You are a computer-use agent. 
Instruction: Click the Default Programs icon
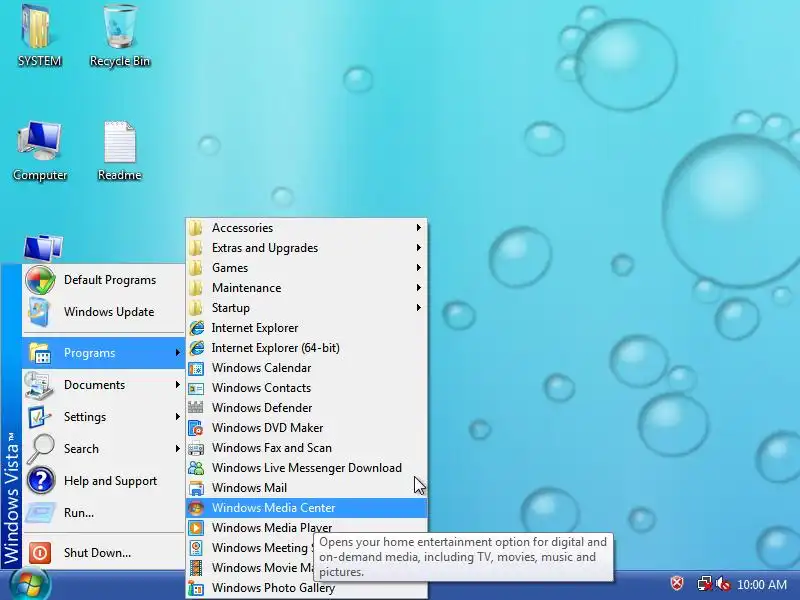click(40, 280)
